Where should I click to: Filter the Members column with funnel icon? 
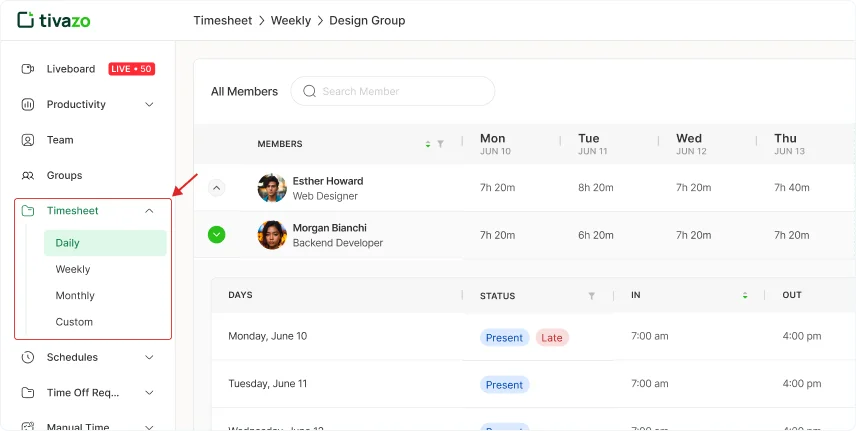point(440,144)
